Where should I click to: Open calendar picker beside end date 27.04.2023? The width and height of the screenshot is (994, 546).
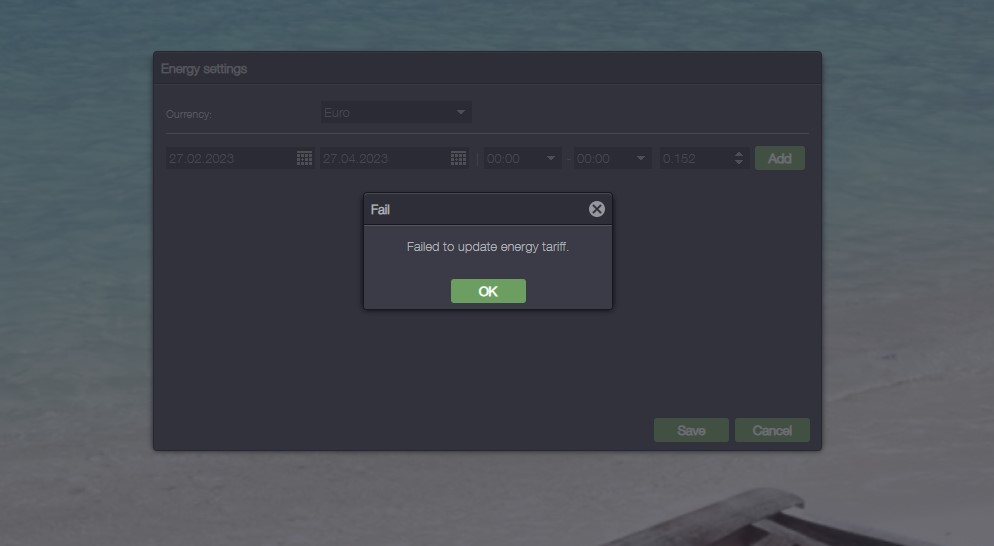(458, 158)
